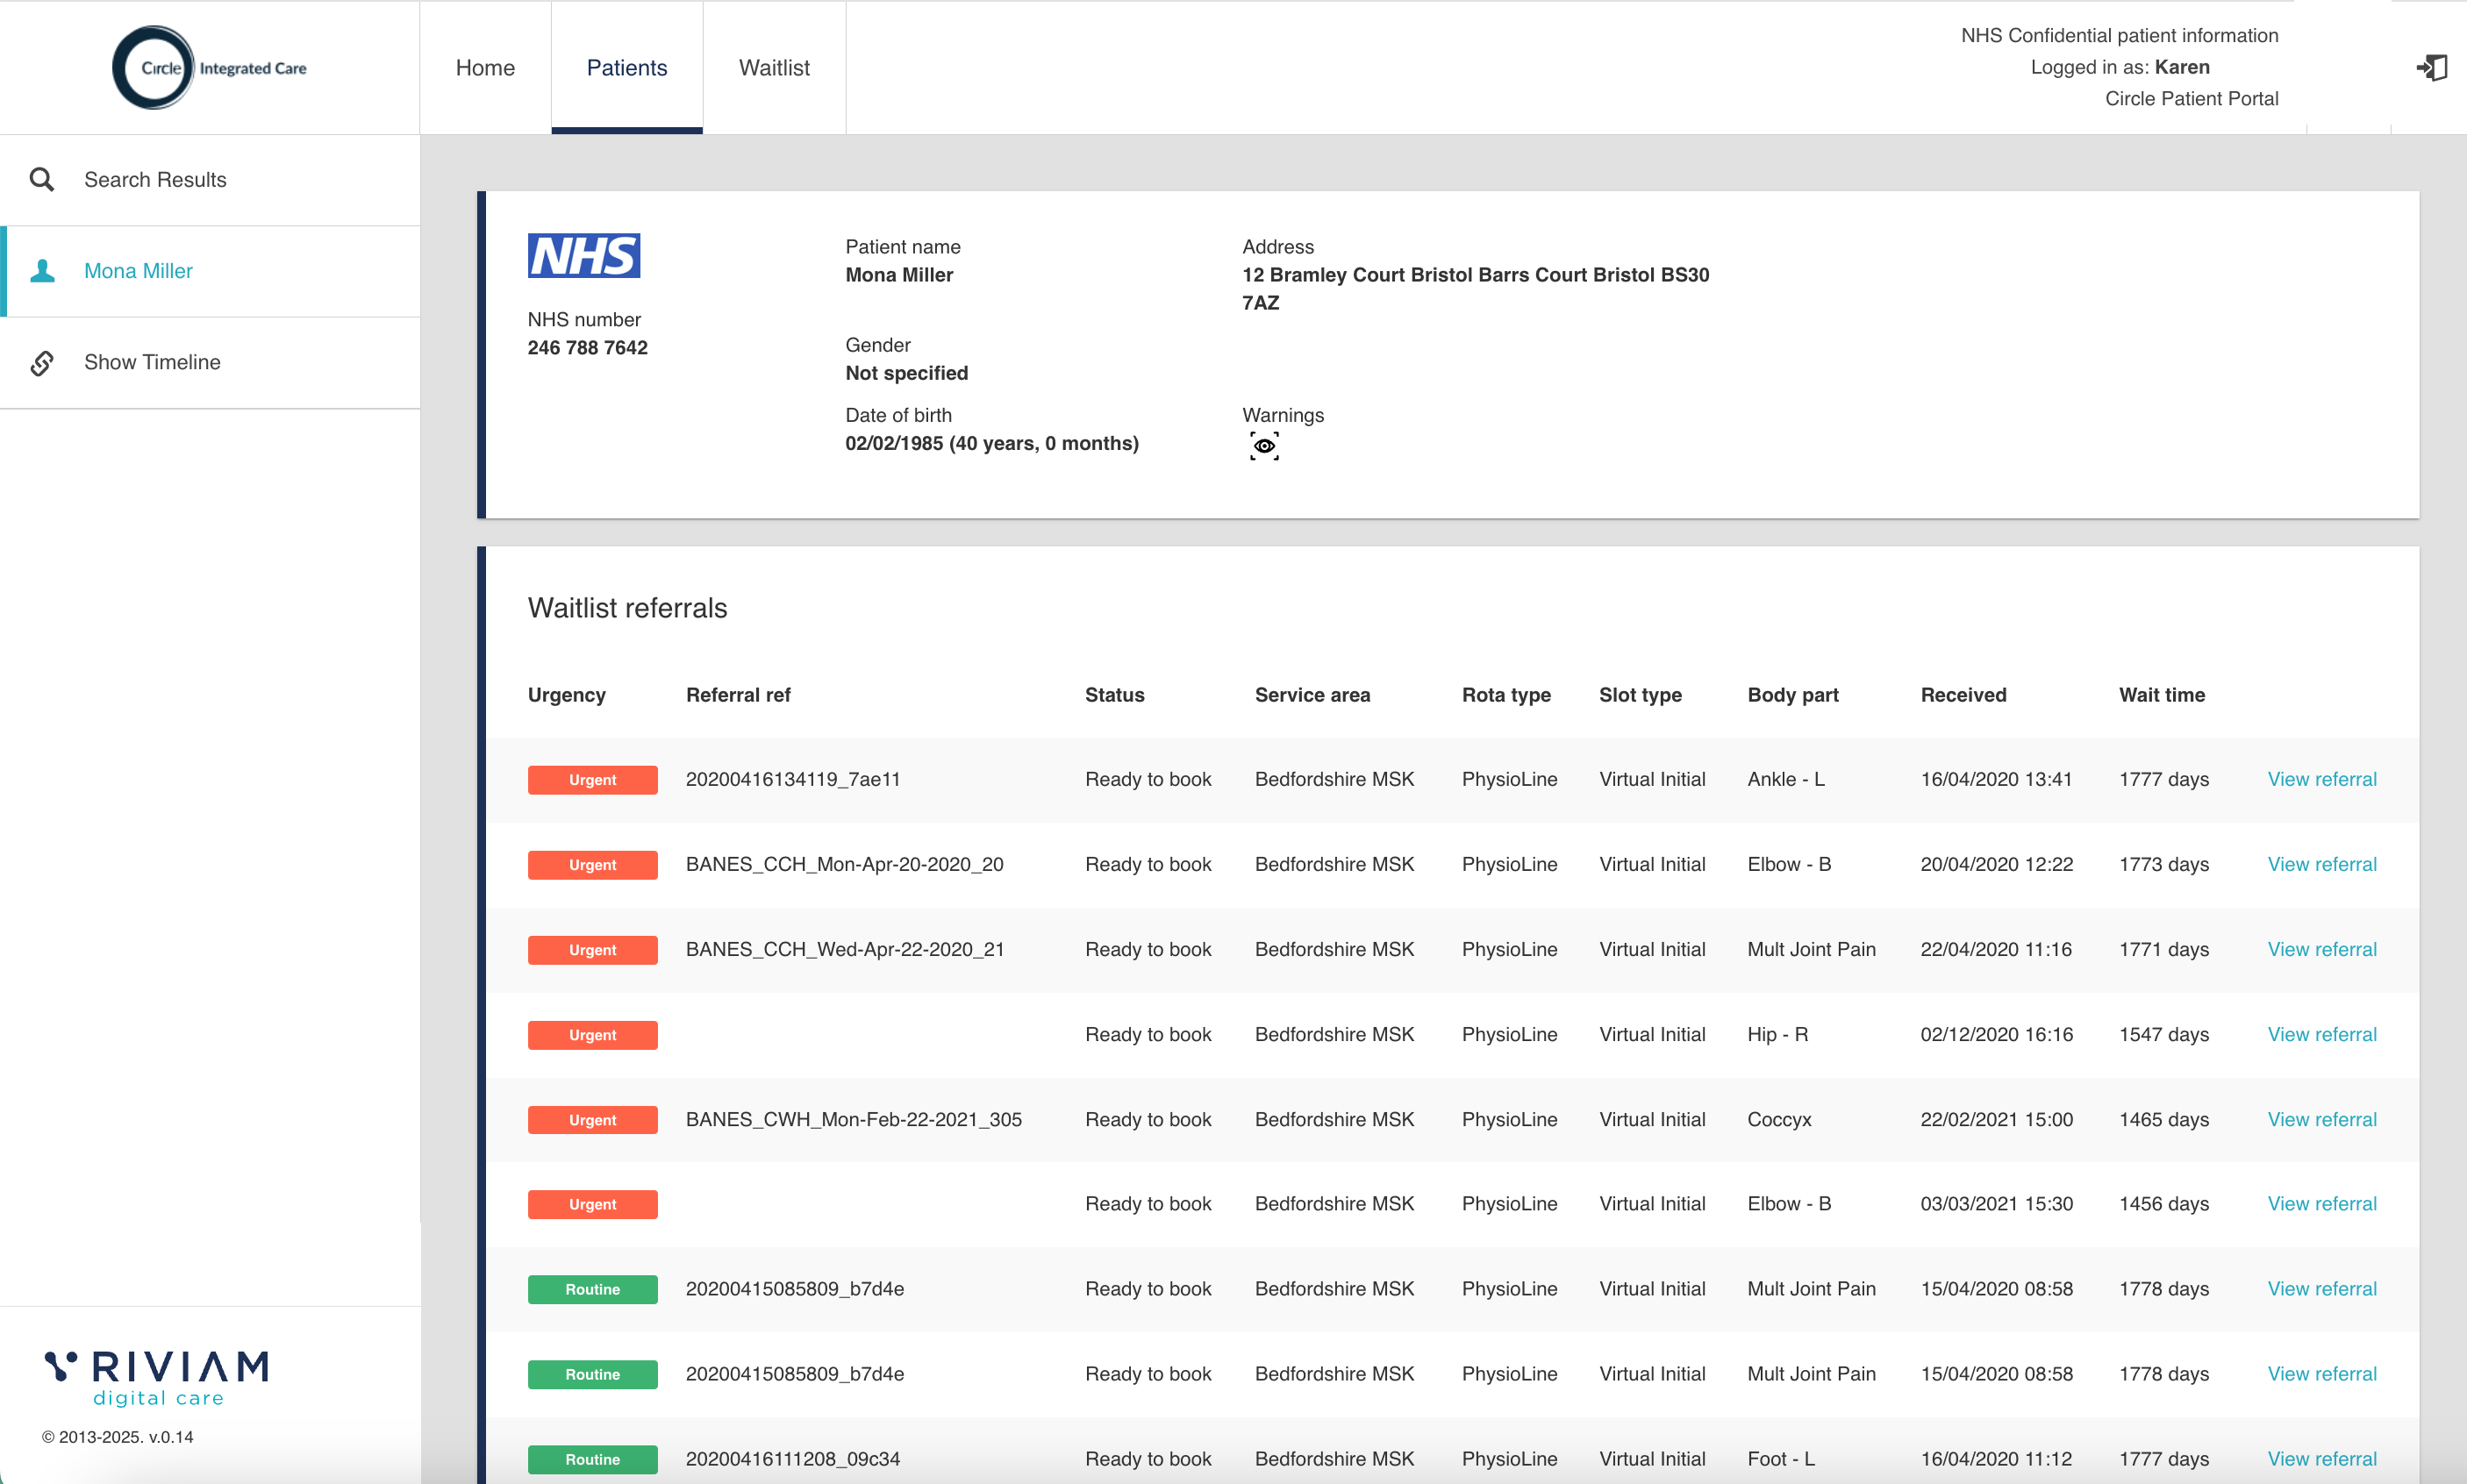Click the link icon beside Show Timeline
This screenshot has width=2467, height=1484.
tap(42, 363)
